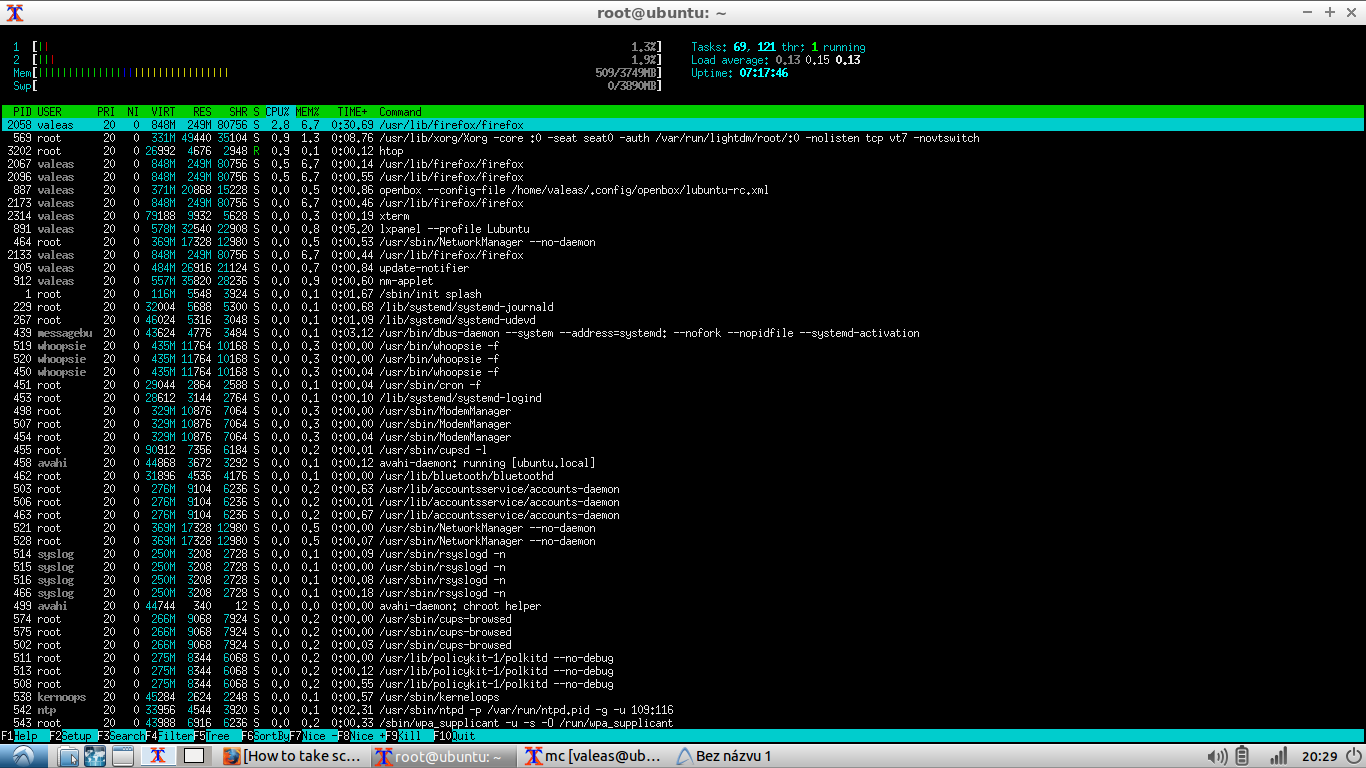Open the window menu icon in title bar
Viewport: 1366px width, 768px height.
pos(13,12)
